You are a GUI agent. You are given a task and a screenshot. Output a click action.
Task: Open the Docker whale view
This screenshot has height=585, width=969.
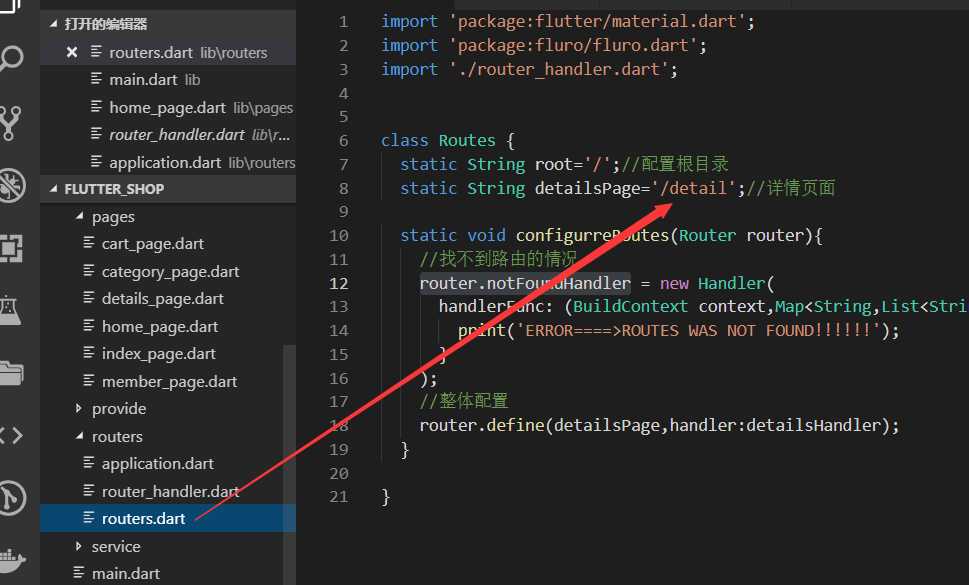(12, 560)
